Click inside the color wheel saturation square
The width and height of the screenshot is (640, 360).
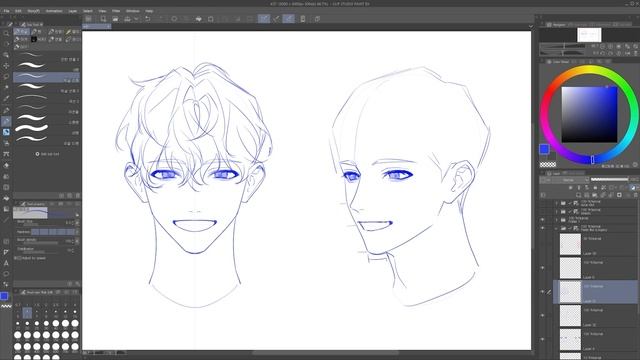coord(589,114)
